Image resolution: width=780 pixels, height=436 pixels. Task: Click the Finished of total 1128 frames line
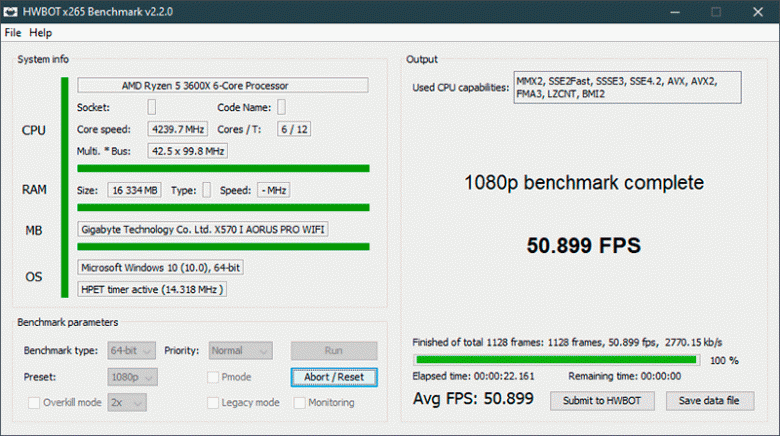click(x=567, y=342)
